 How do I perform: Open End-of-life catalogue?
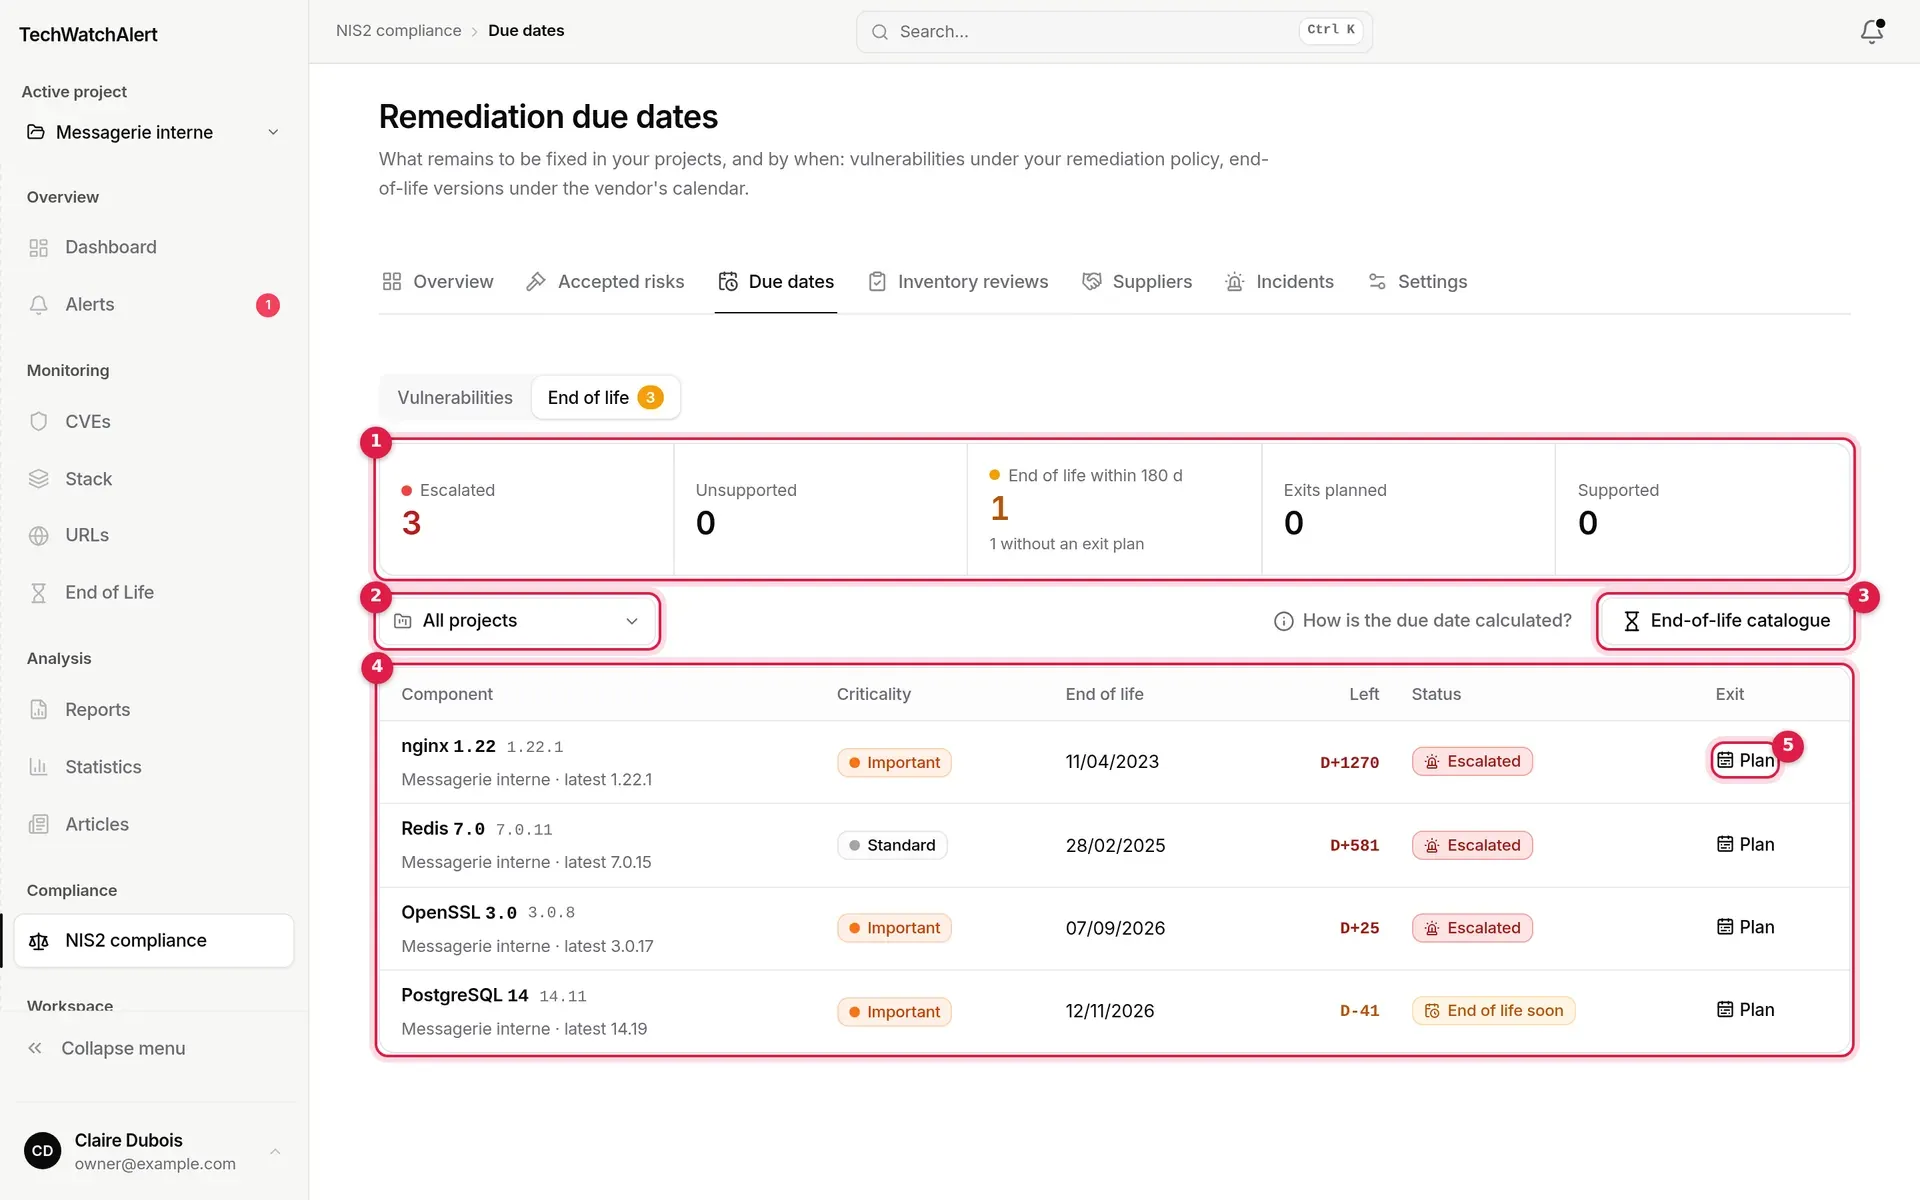(x=1726, y=621)
